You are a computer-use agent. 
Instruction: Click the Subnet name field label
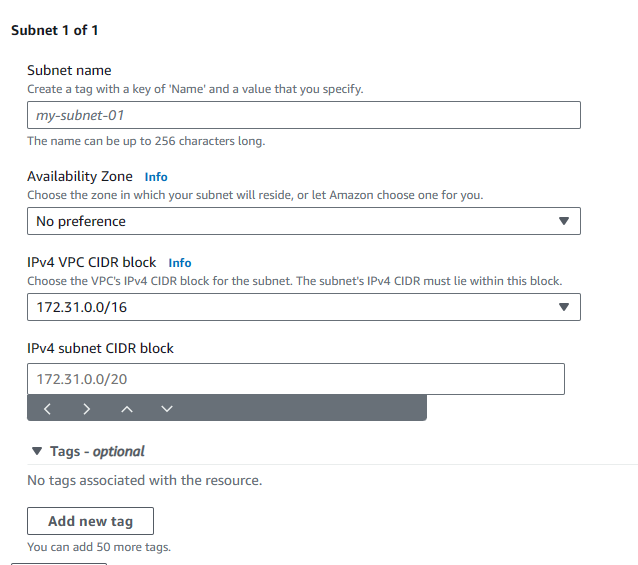click(x=69, y=70)
